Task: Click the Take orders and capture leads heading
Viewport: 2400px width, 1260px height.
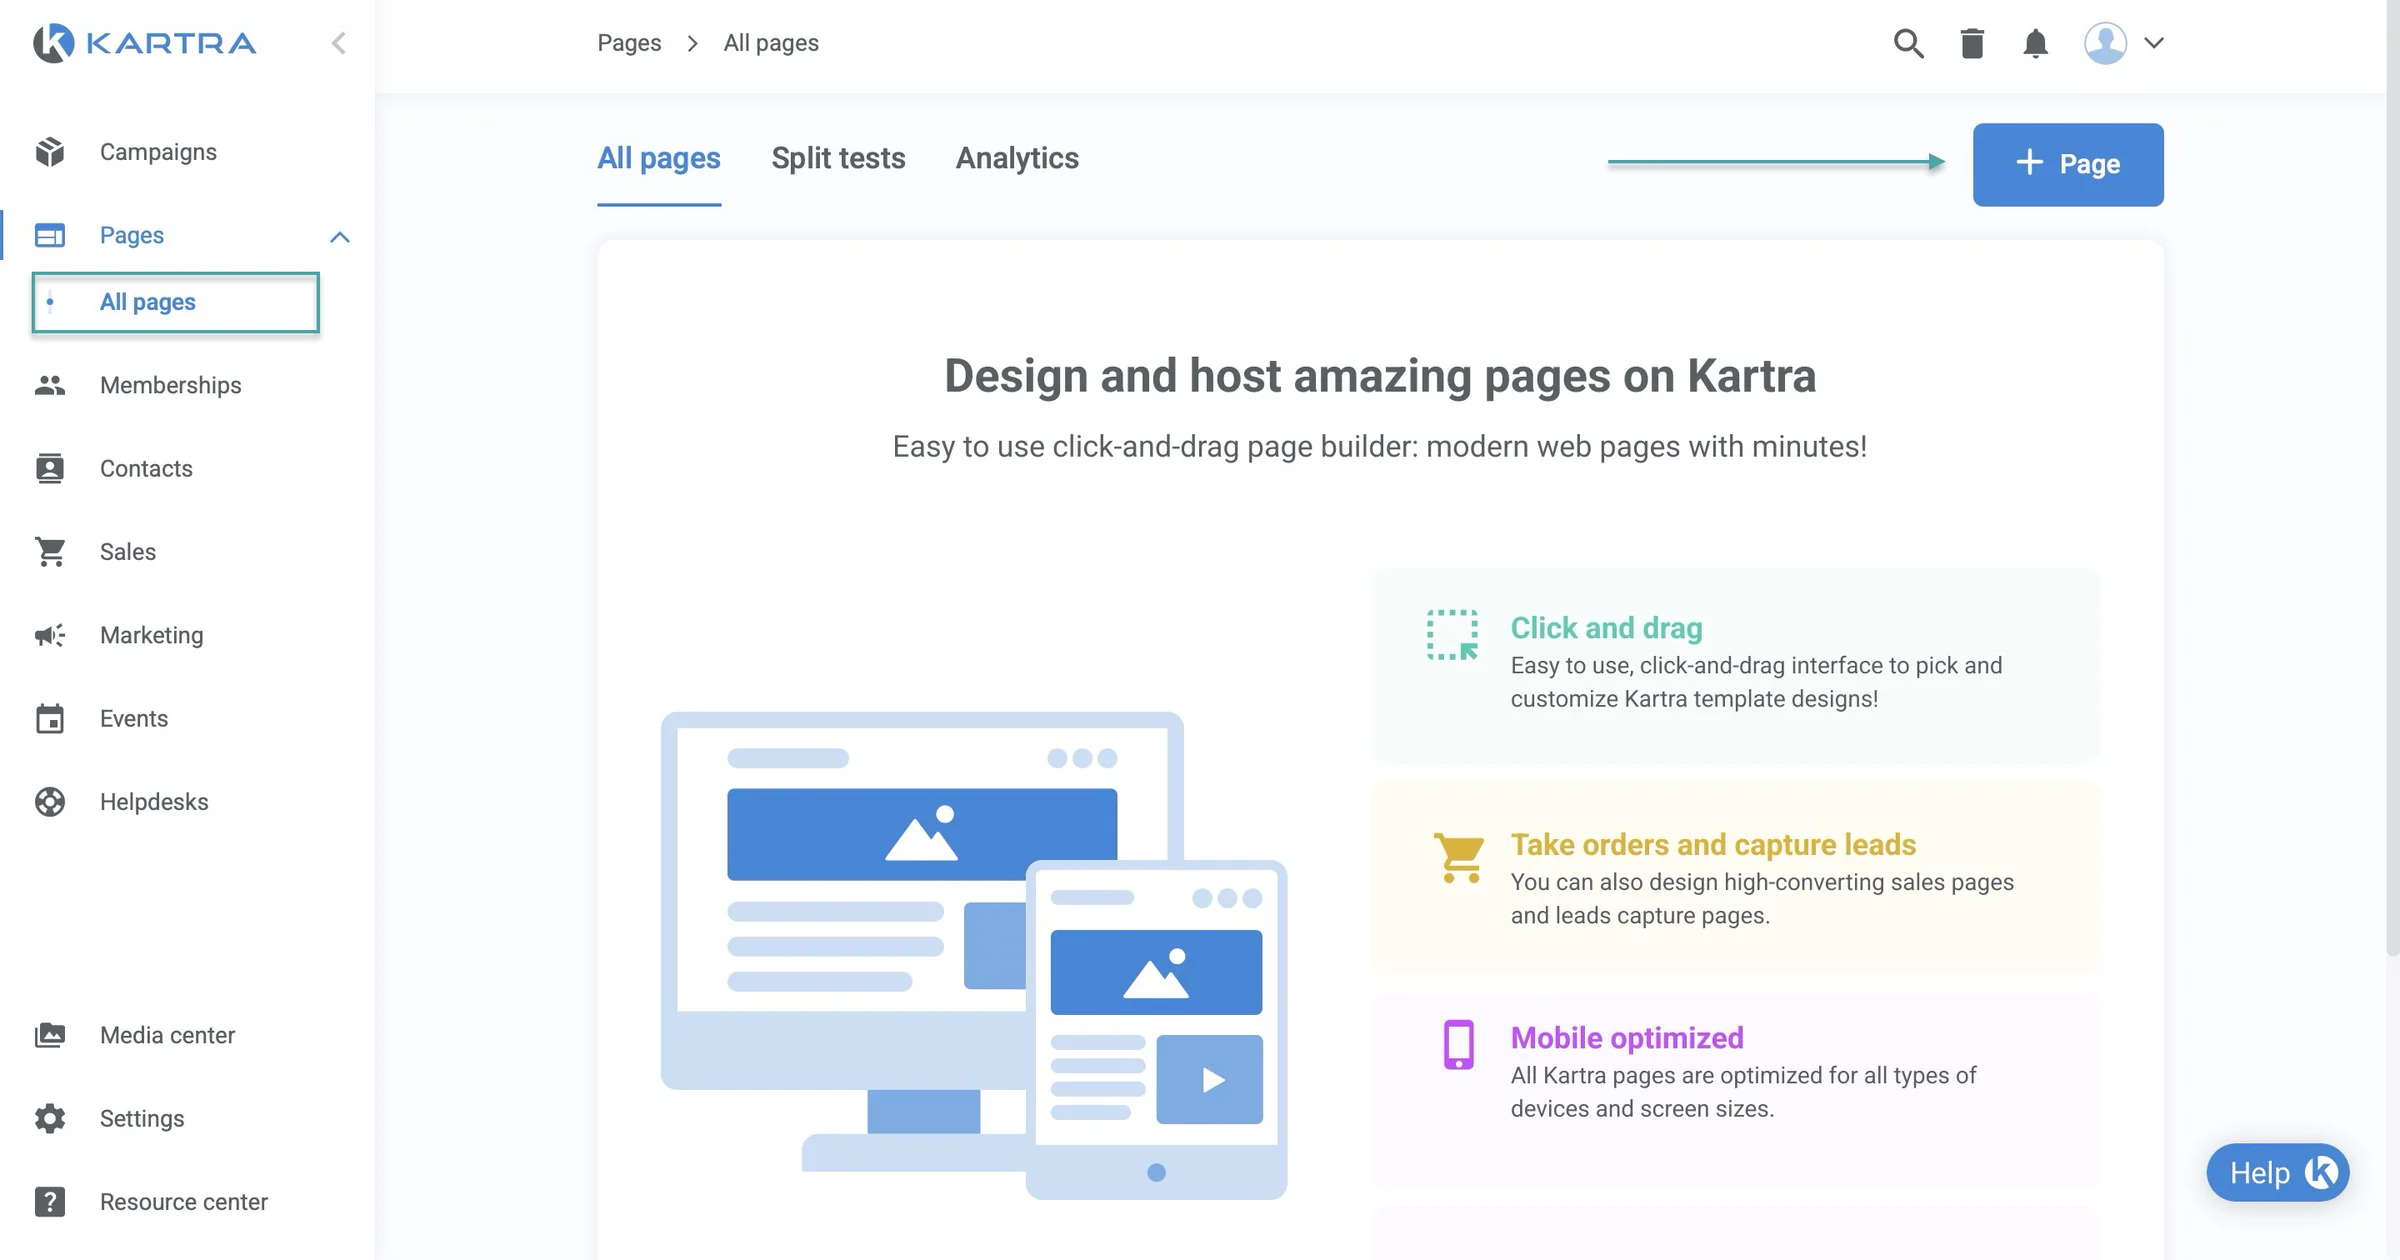Action: [x=1713, y=845]
